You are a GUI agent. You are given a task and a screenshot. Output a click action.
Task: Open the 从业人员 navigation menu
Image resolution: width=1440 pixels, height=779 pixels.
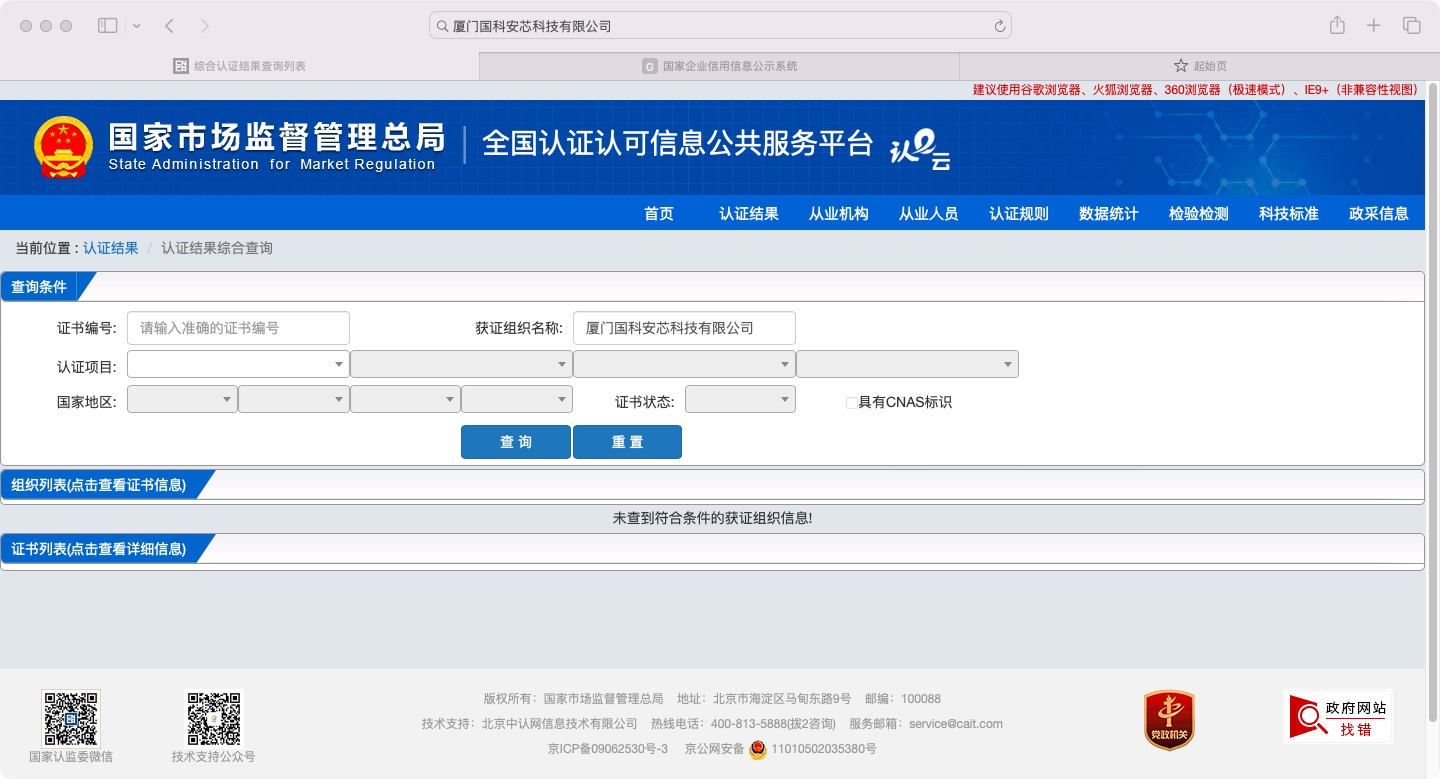pos(929,213)
